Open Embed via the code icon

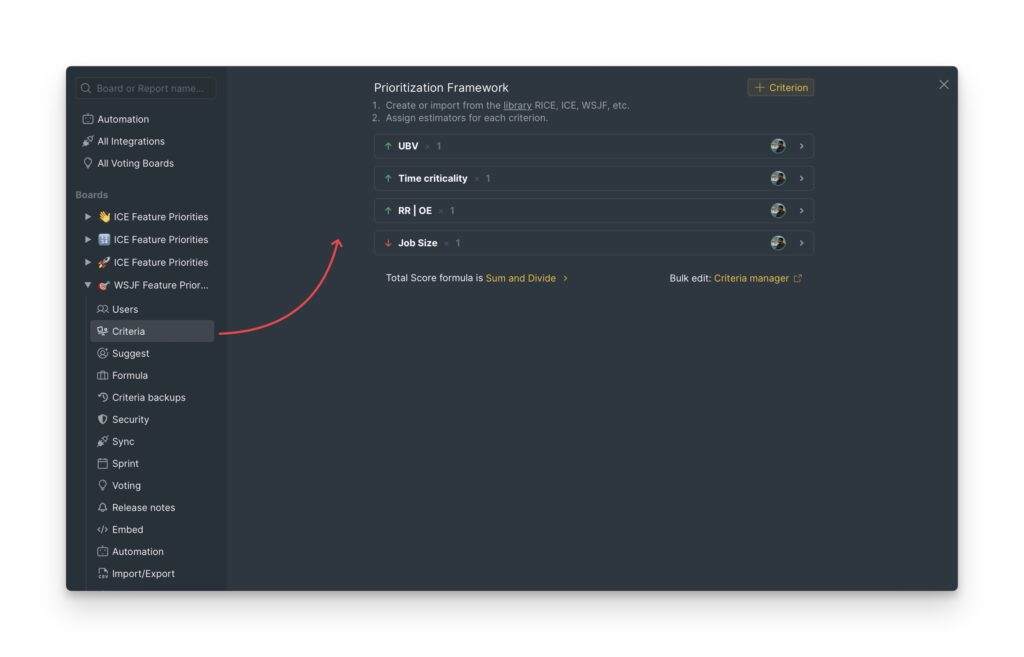pyautogui.click(x=101, y=529)
